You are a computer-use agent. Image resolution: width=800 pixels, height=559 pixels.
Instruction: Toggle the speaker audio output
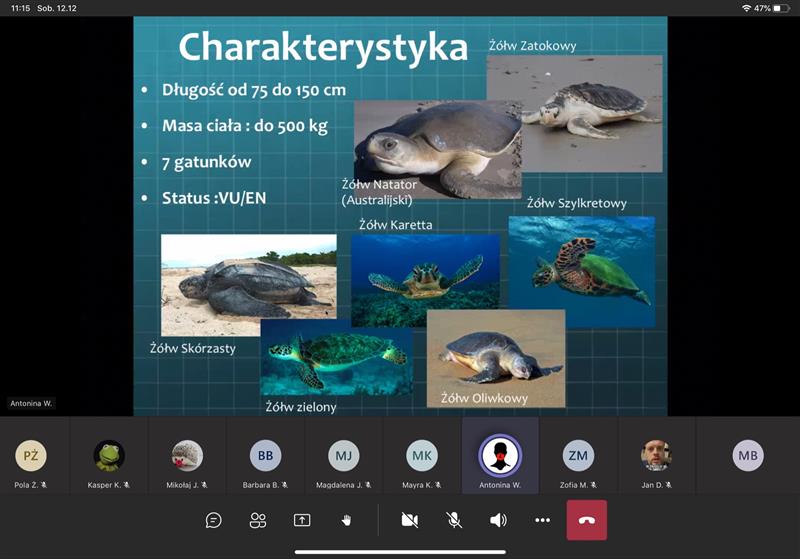(498, 520)
